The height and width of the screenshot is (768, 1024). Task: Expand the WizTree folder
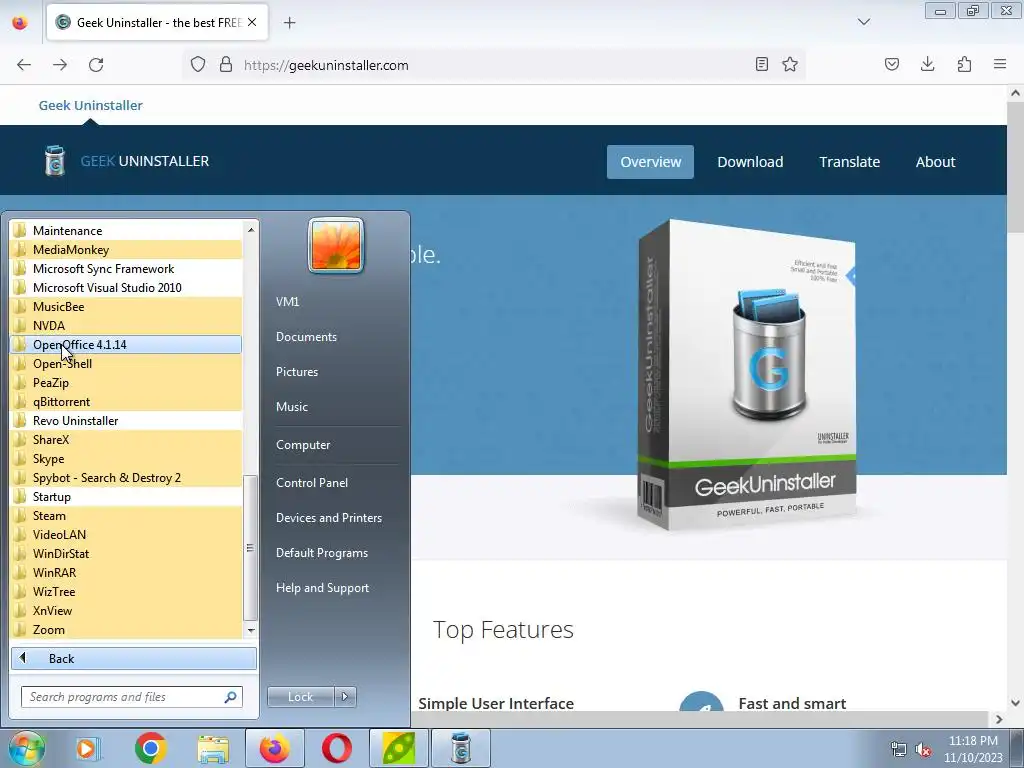click(x=126, y=591)
